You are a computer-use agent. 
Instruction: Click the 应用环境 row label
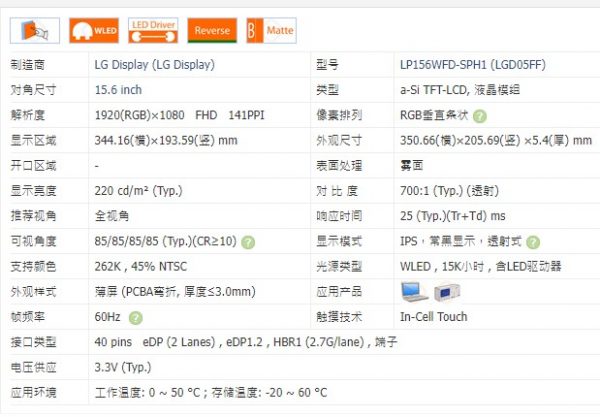coord(33,393)
